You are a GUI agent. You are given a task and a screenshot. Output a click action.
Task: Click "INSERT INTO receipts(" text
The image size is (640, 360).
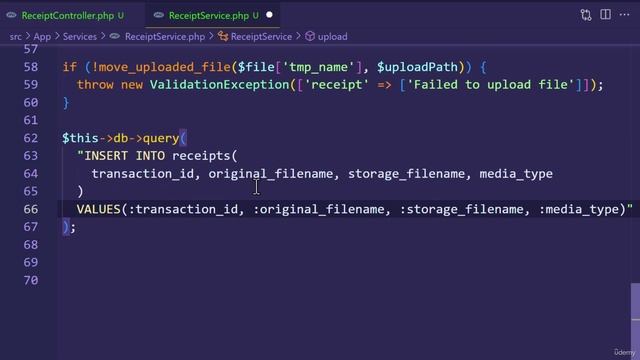pos(157,156)
